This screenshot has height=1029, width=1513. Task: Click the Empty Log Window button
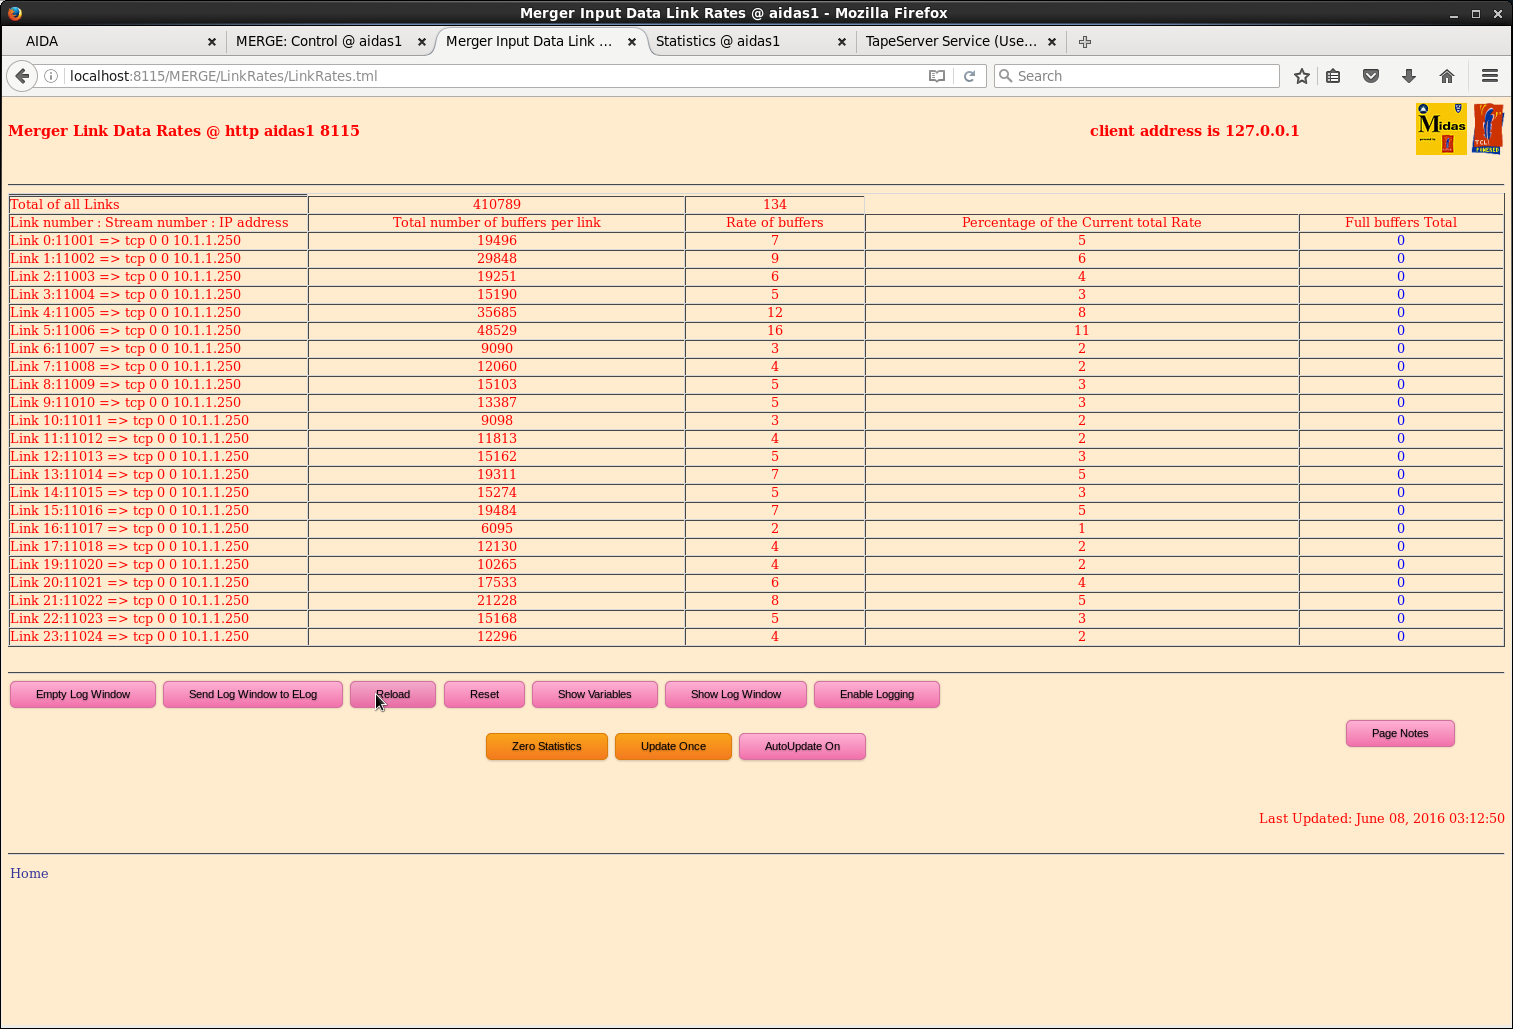point(83,694)
